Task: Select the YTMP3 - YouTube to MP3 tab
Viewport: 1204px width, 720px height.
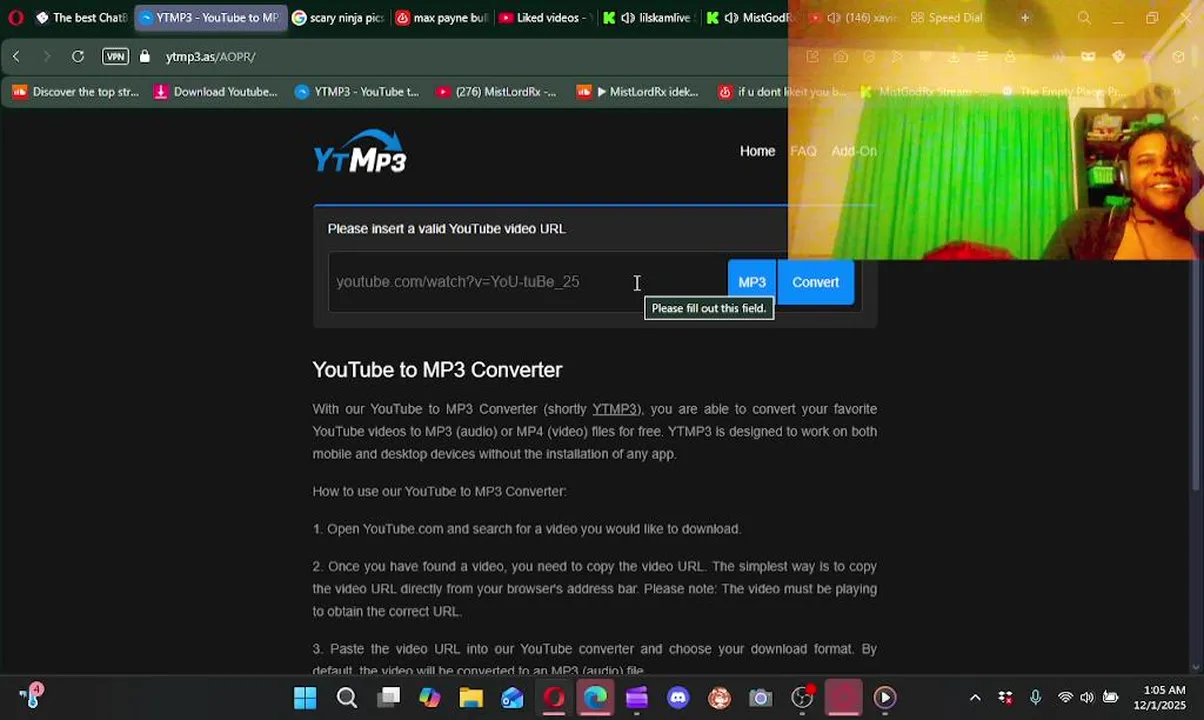Action: (210, 17)
